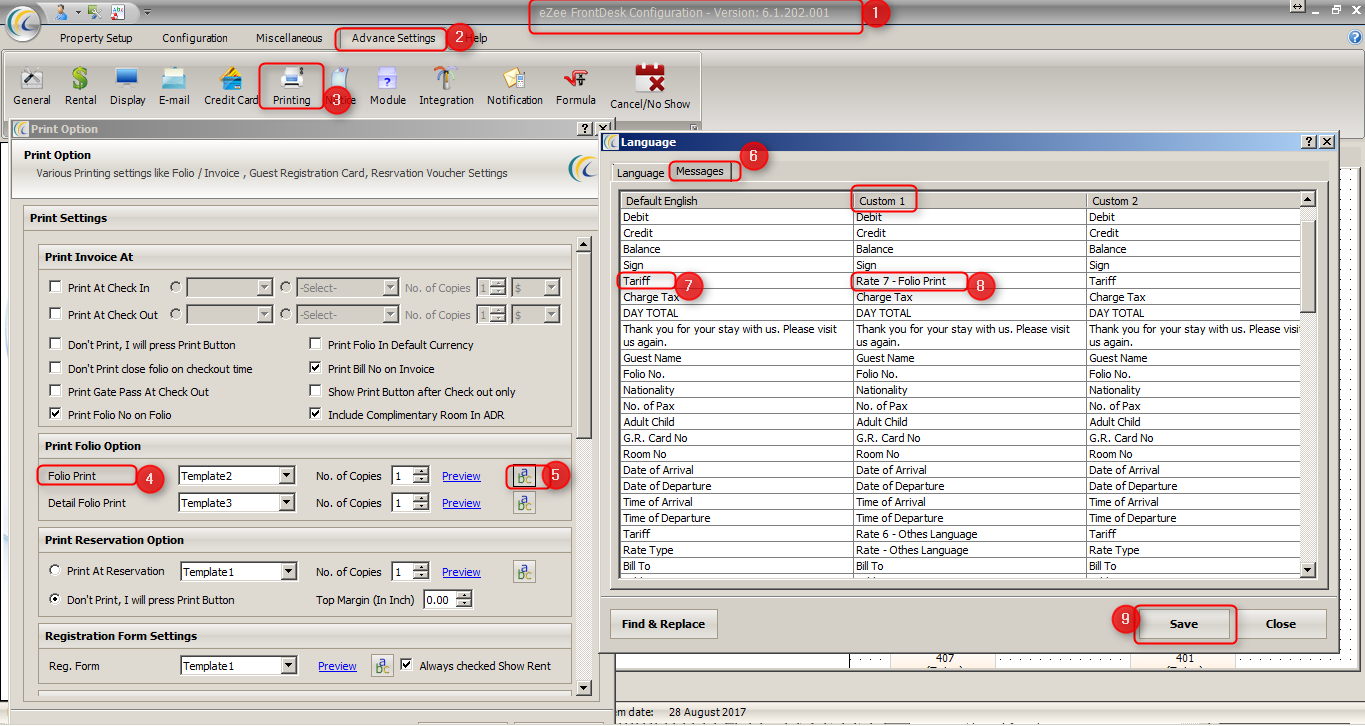The width and height of the screenshot is (1365, 726).
Task: Open Cancel/No Show settings icon
Action: pyautogui.click(x=650, y=86)
